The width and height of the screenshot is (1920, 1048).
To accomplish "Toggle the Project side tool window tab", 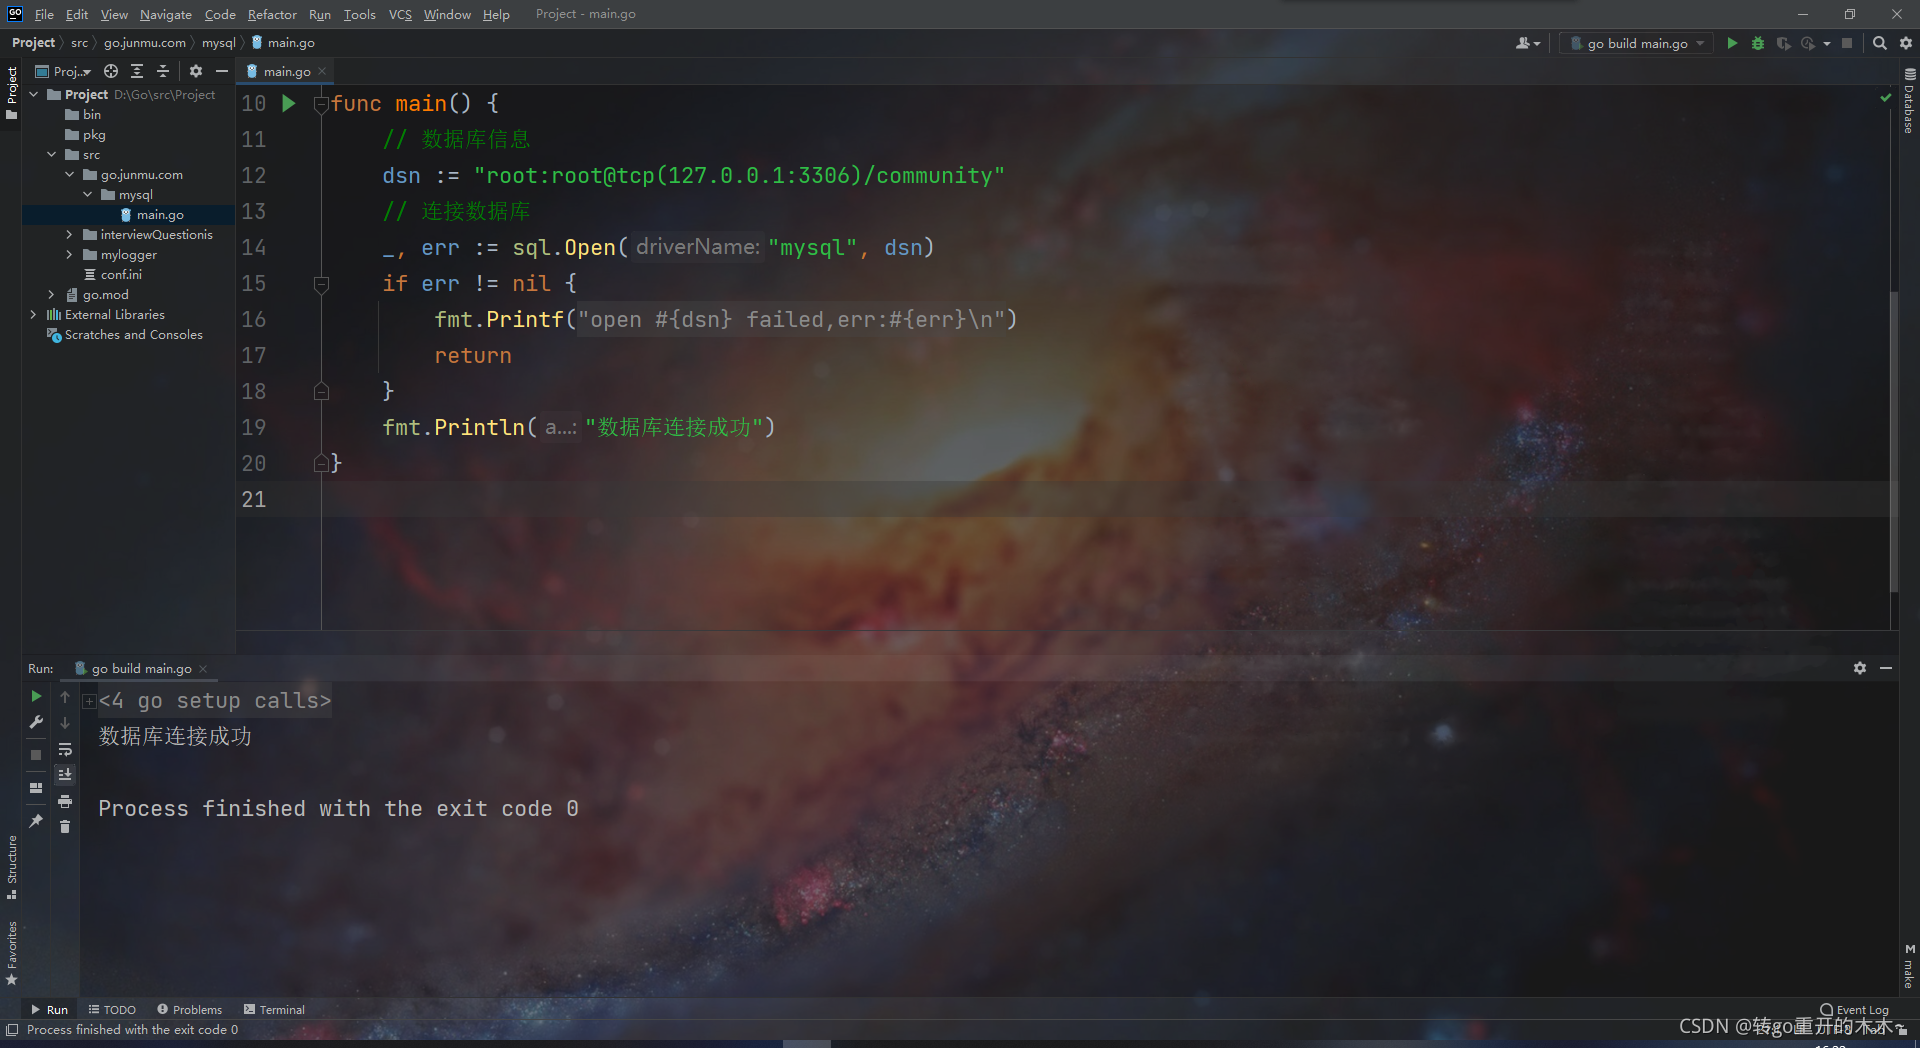I will (11, 92).
